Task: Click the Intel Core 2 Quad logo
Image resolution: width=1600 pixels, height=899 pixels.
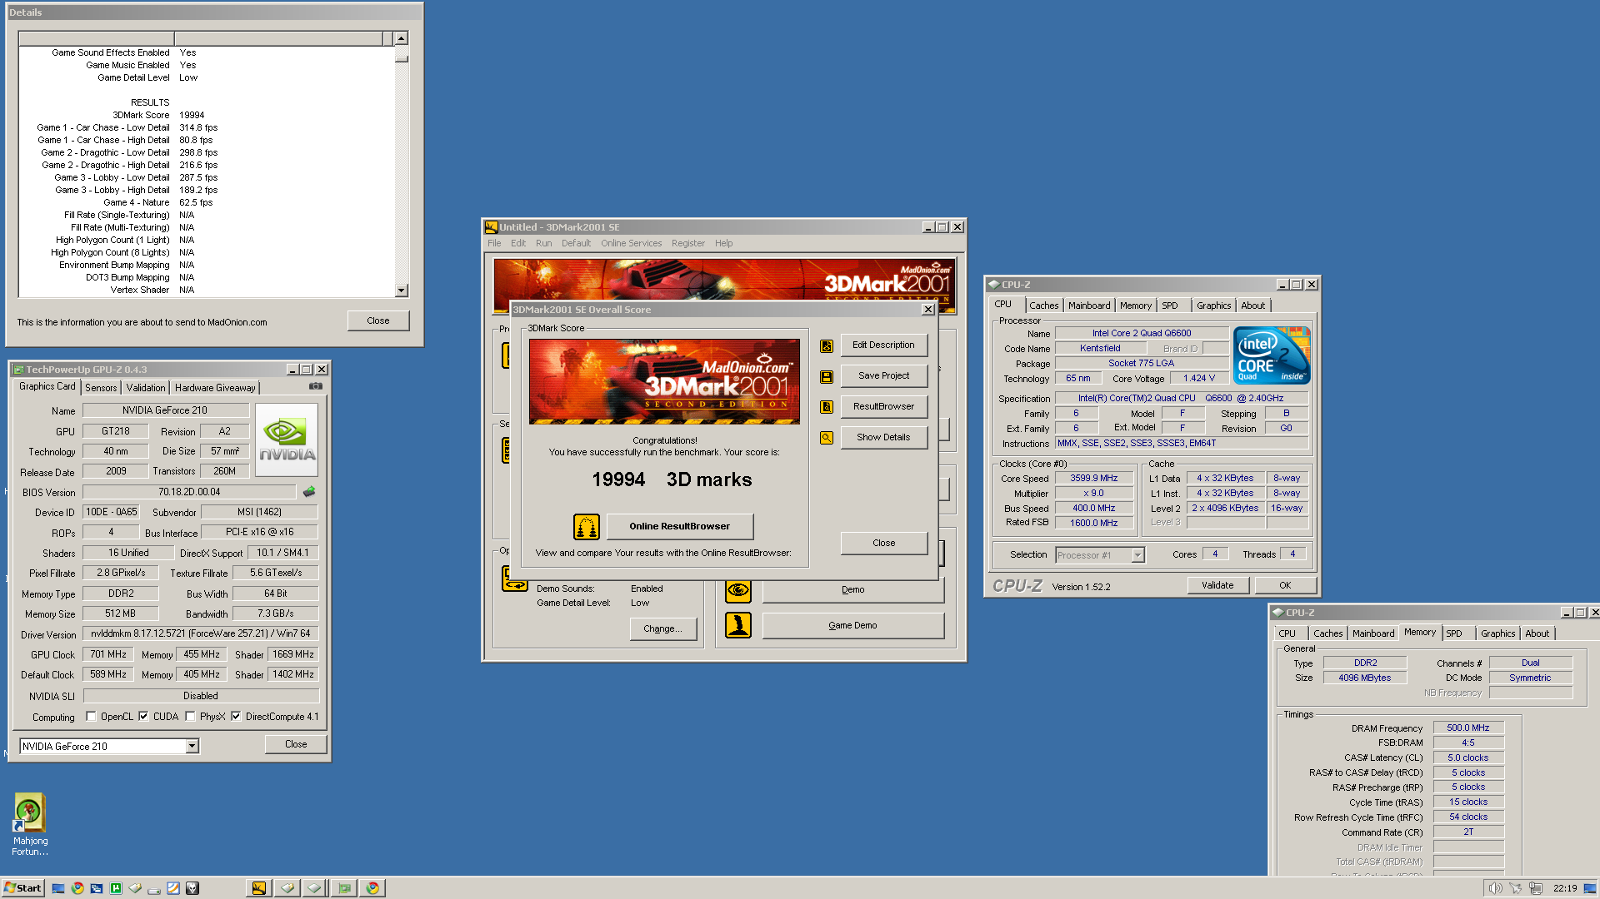Action: [x=1272, y=355]
